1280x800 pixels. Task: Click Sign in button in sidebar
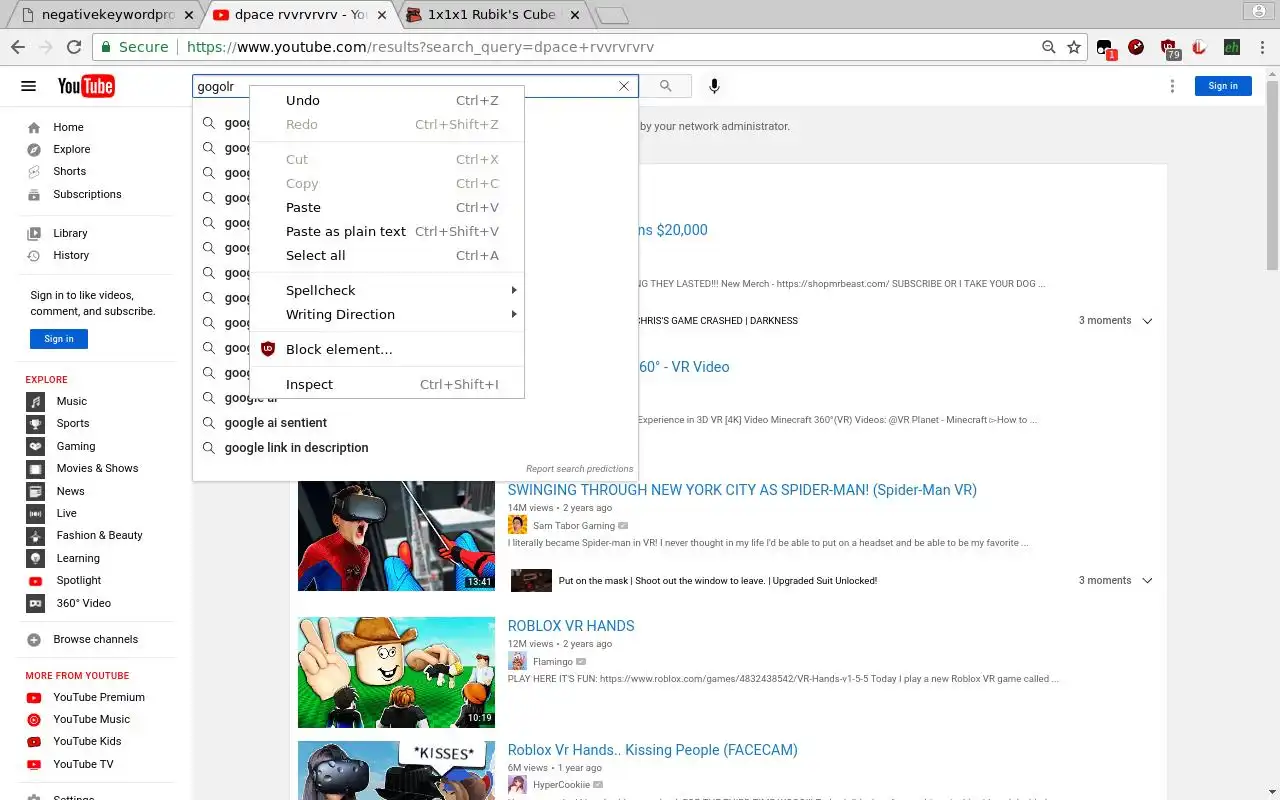tap(59, 339)
